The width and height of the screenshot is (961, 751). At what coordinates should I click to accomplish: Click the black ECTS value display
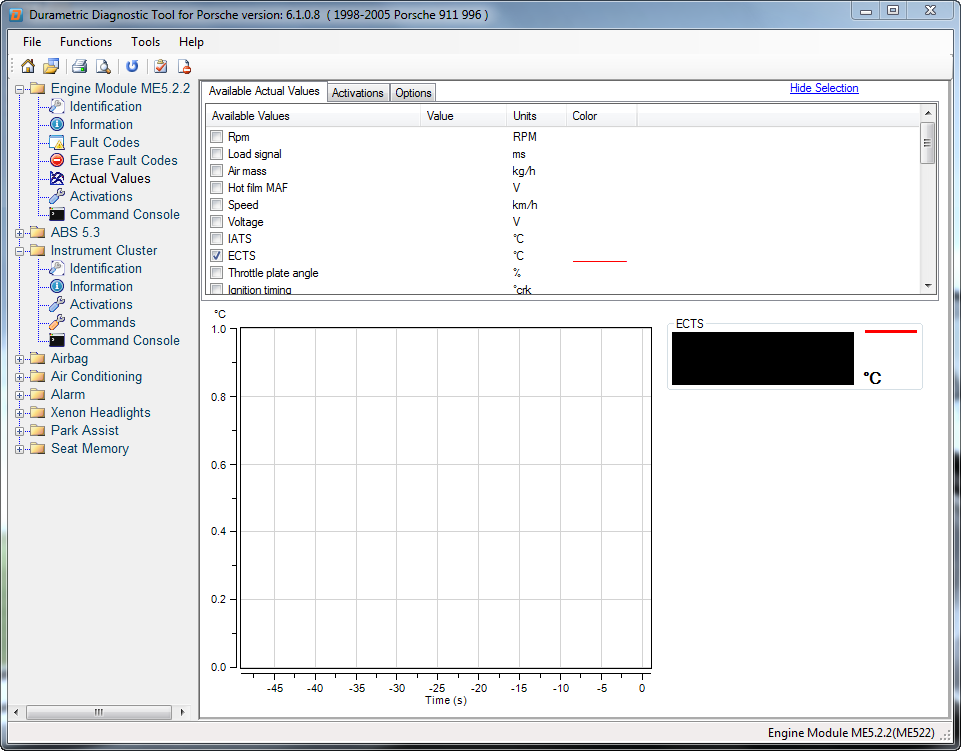(762, 359)
